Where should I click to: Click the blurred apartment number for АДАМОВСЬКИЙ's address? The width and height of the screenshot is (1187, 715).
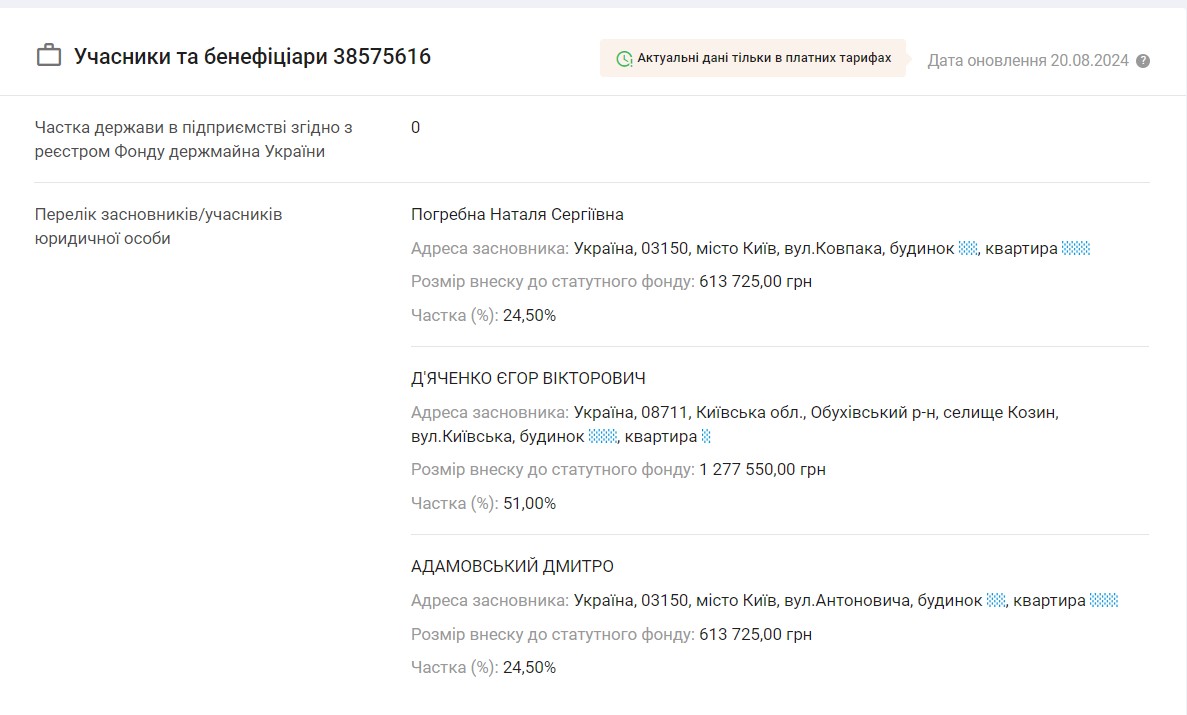(1104, 600)
